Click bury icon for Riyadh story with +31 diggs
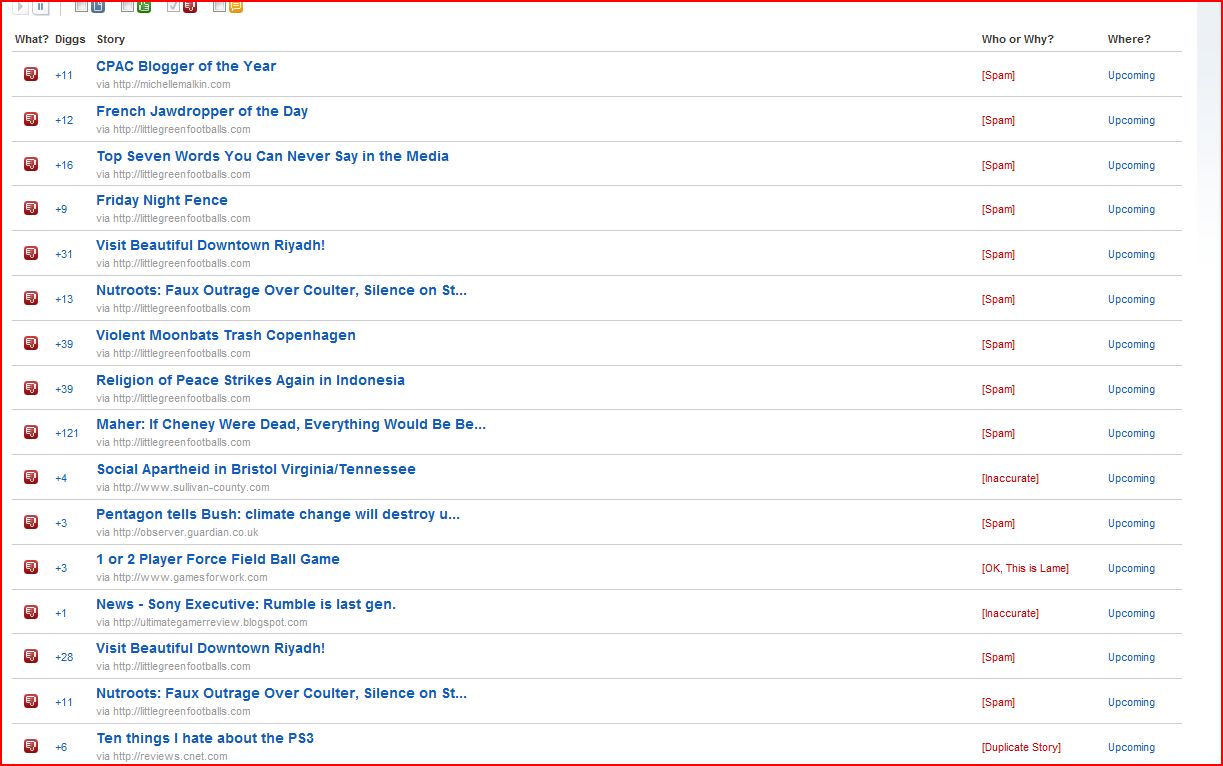The height and width of the screenshot is (766, 1223). coord(31,253)
